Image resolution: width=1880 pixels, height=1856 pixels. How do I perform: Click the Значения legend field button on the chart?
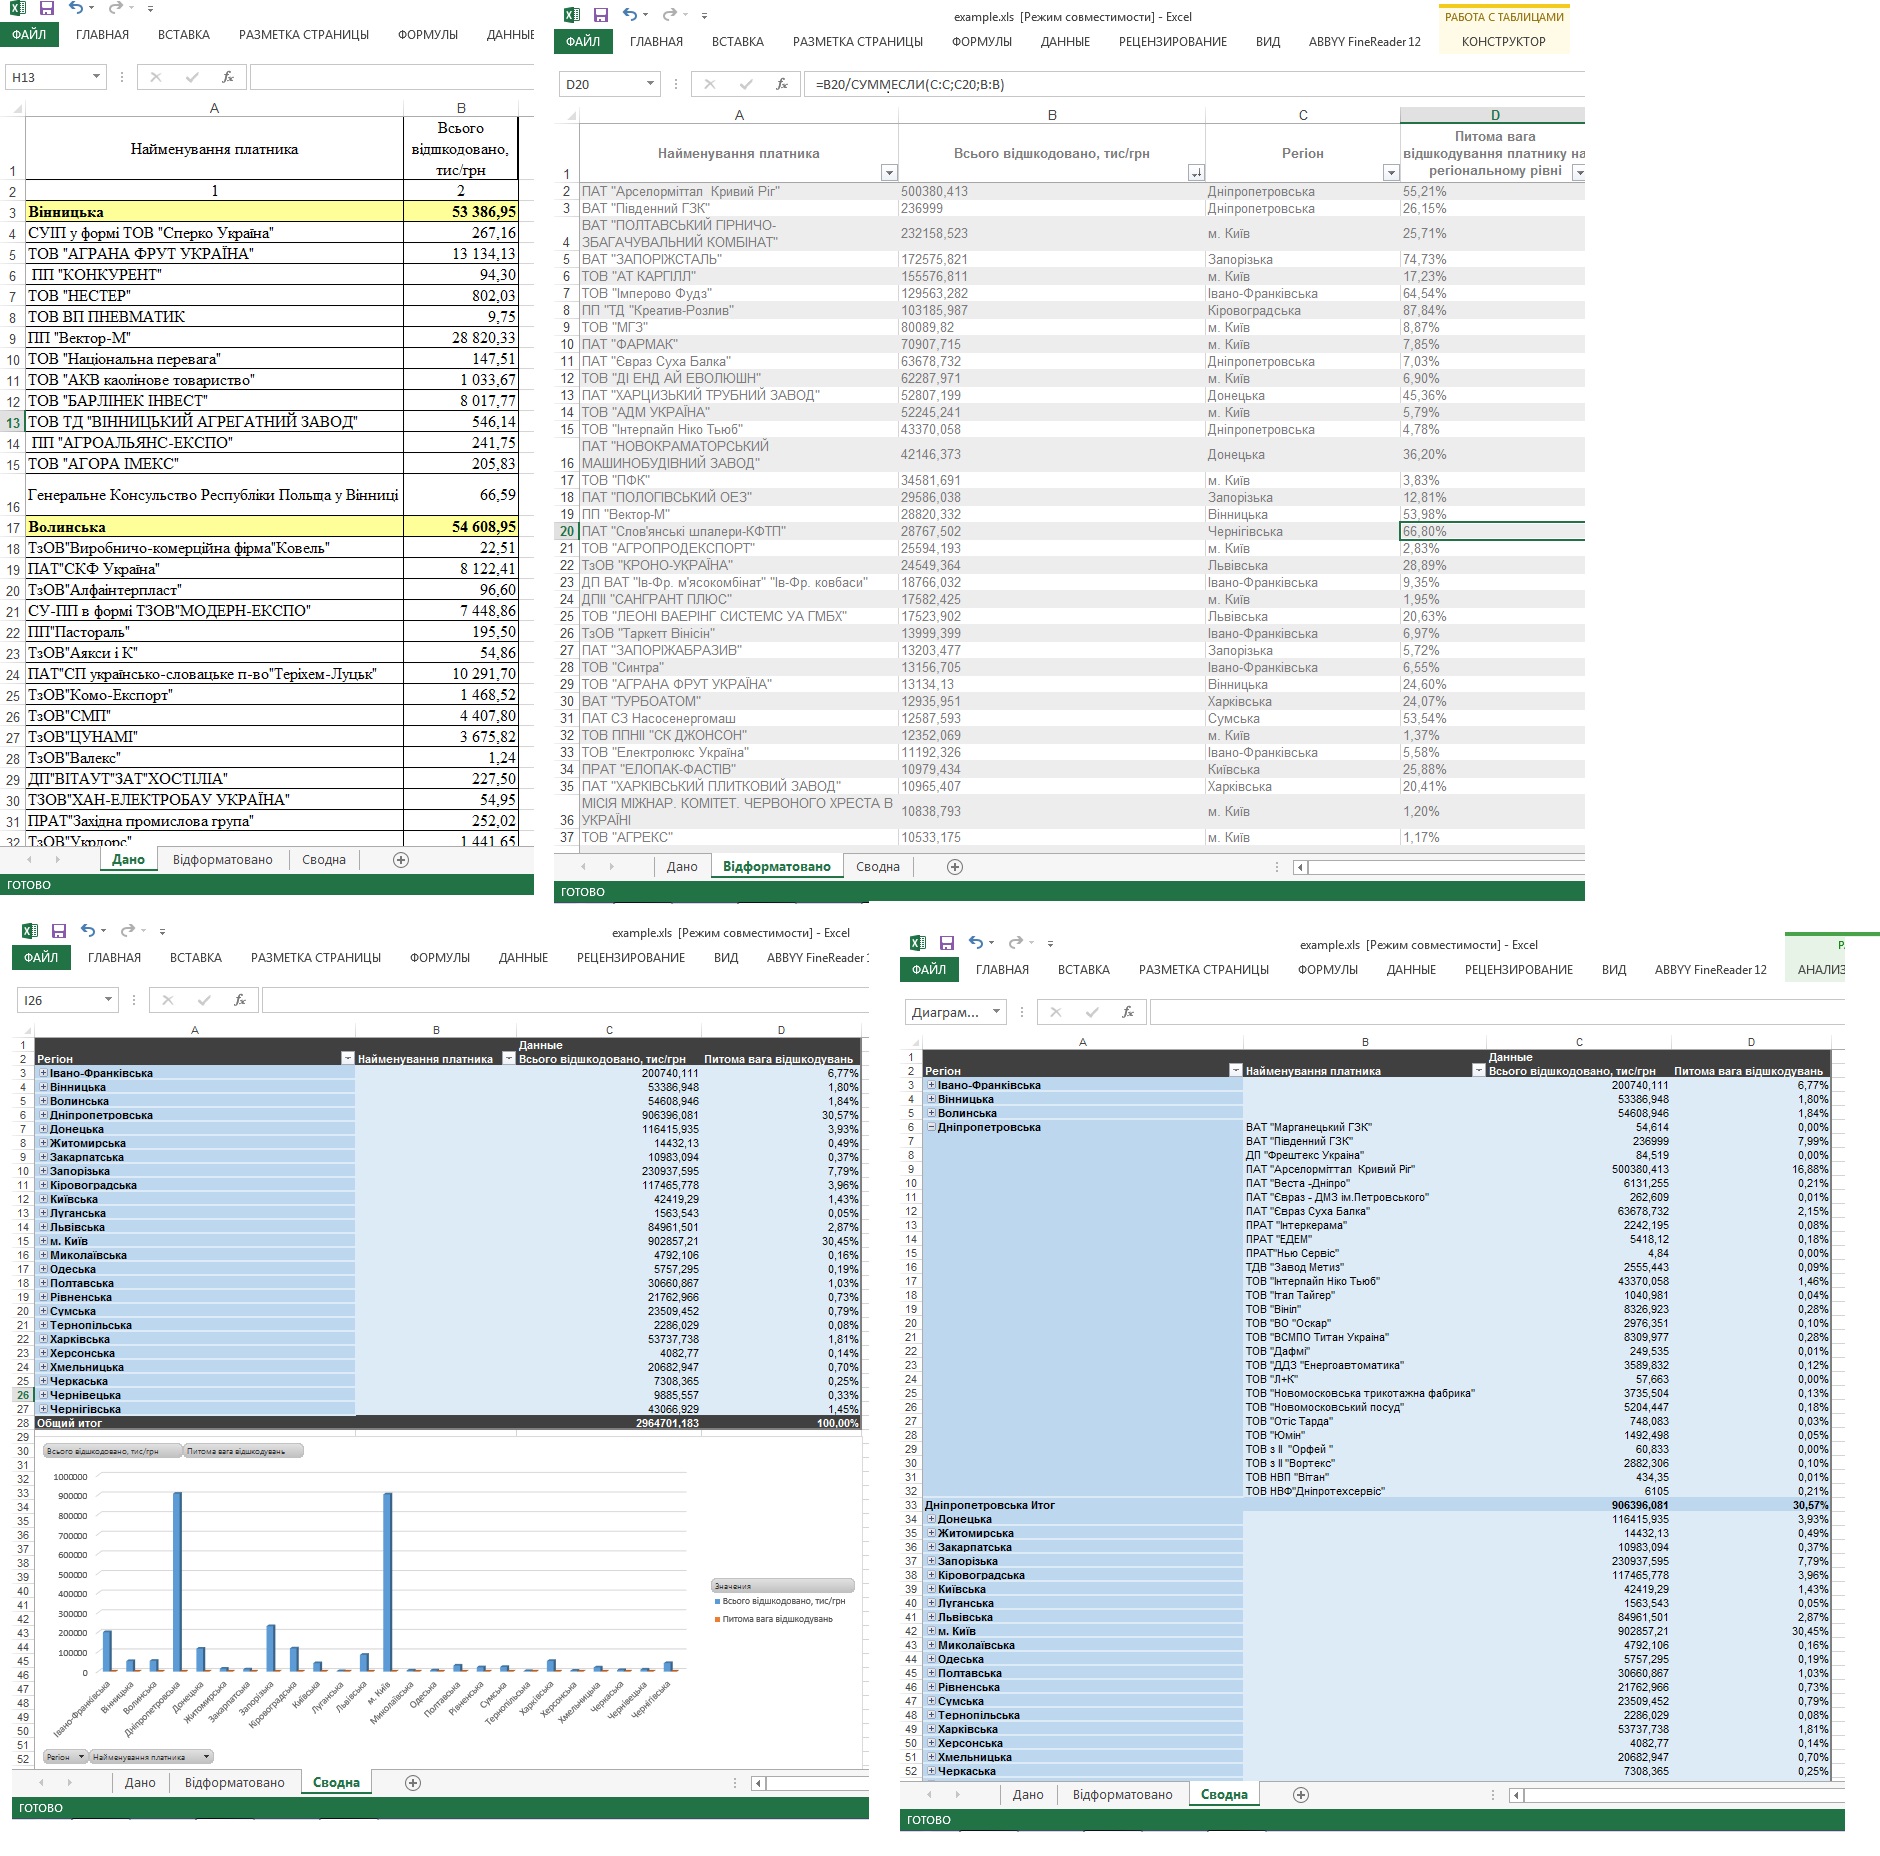[783, 1586]
